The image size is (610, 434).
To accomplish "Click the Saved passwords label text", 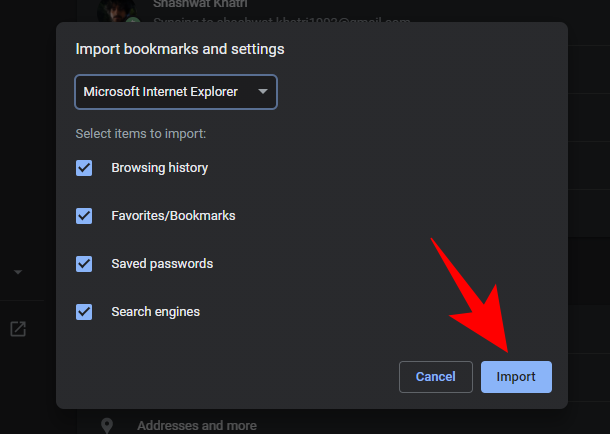I will tap(162, 264).
